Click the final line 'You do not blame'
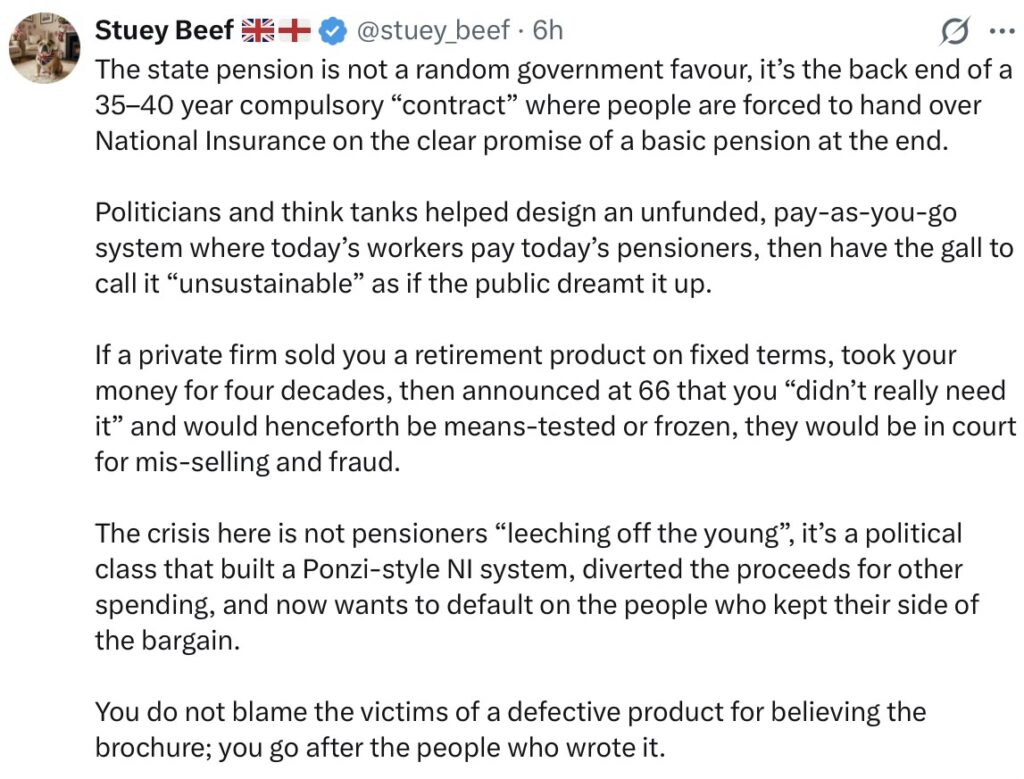 511,729
